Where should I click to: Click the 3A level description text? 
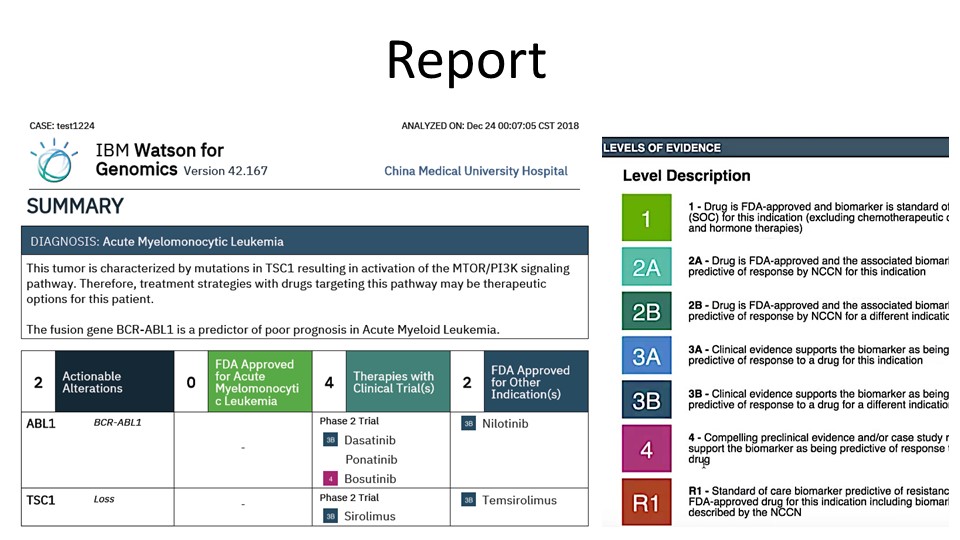click(x=818, y=354)
